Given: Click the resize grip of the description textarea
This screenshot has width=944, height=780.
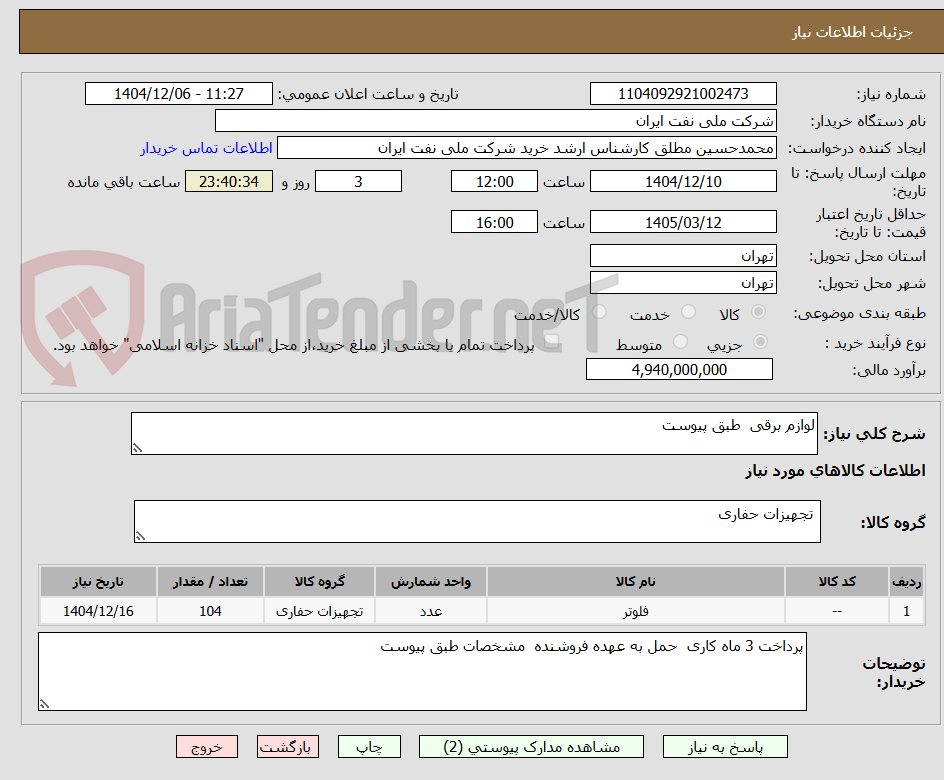Looking at the screenshot, I should pos(137,448).
